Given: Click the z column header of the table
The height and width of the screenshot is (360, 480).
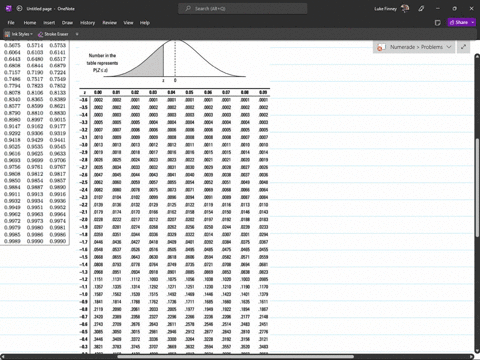Looking at the screenshot, I should click(84, 92).
